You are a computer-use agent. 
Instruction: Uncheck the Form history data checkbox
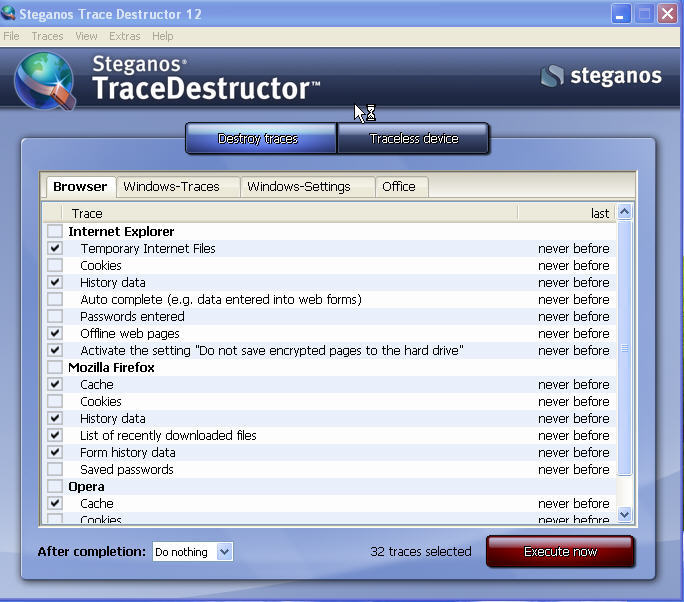(55, 452)
